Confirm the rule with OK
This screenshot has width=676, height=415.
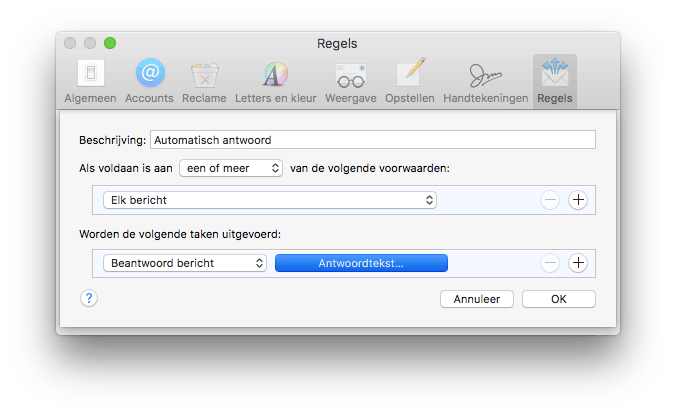tap(558, 298)
